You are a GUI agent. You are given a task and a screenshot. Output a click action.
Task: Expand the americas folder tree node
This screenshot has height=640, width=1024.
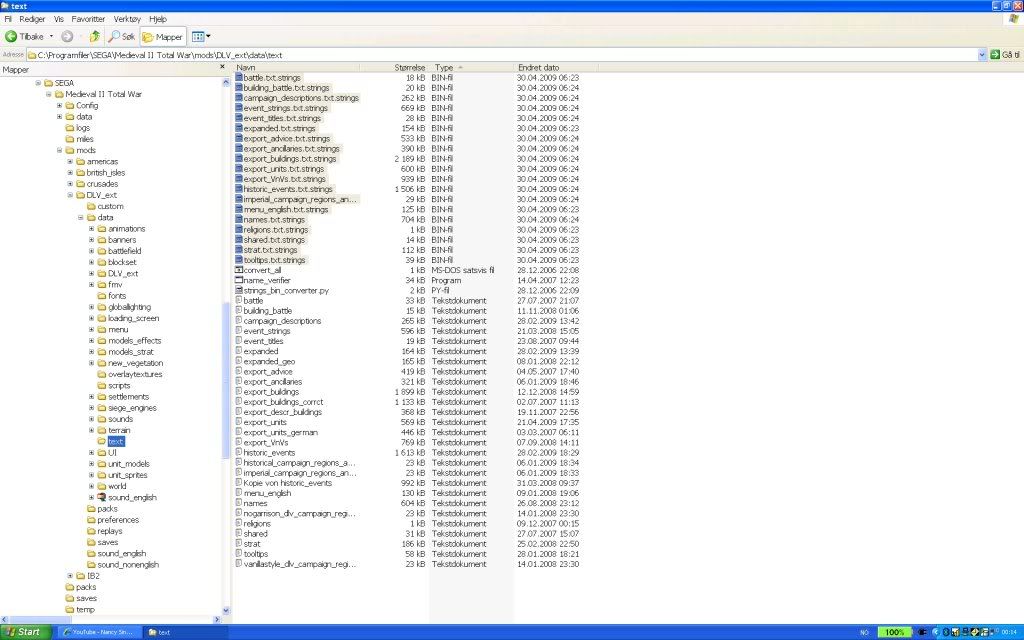tap(70, 161)
